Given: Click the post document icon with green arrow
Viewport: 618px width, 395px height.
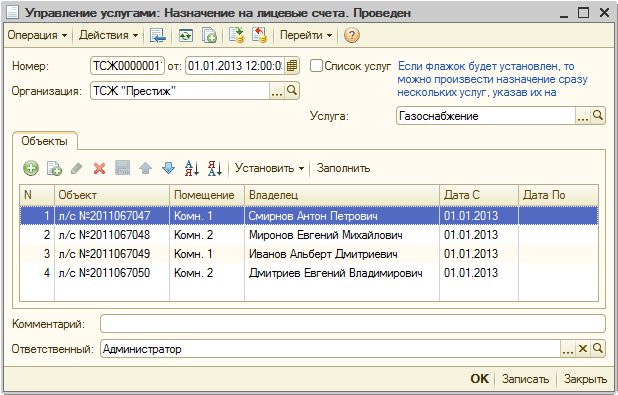Looking at the screenshot, I should pos(236,35).
